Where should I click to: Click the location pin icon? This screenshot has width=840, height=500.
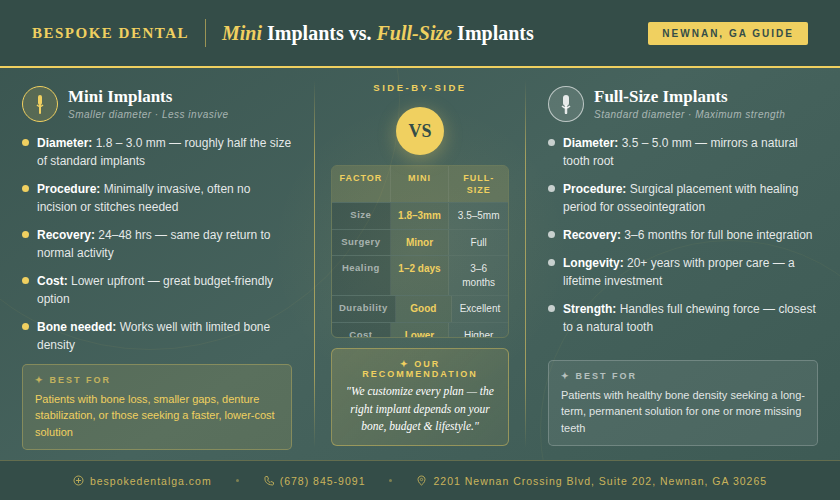(x=422, y=481)
